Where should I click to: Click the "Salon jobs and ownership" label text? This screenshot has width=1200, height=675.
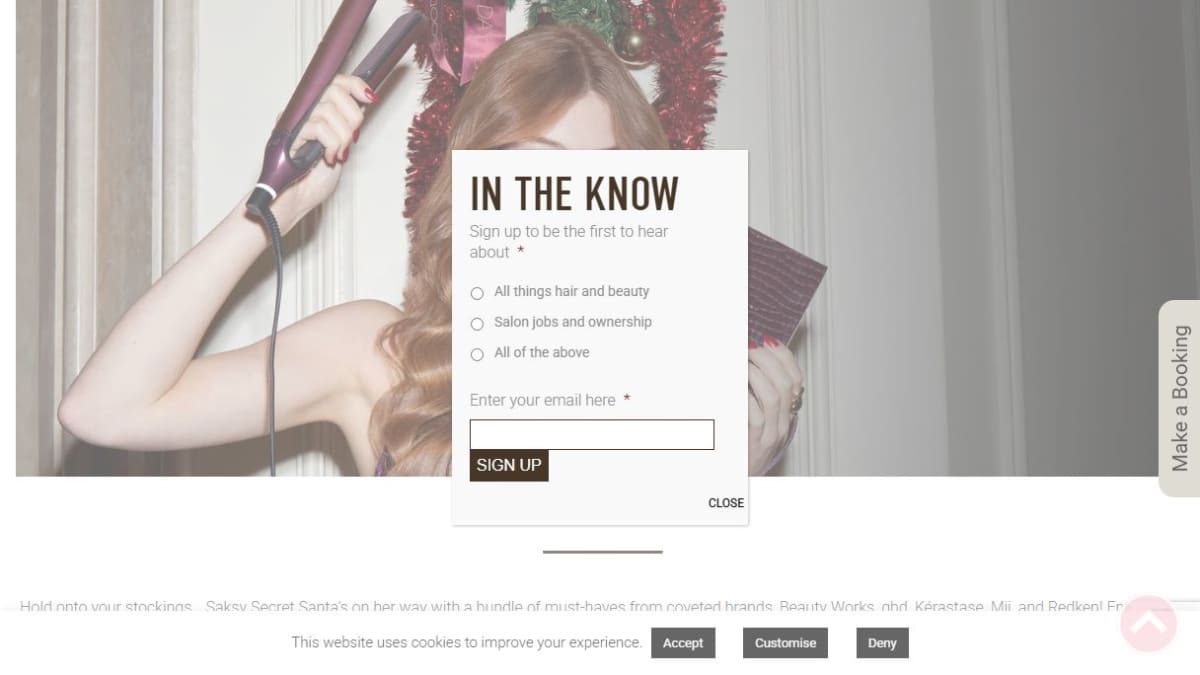coord(573,322)
